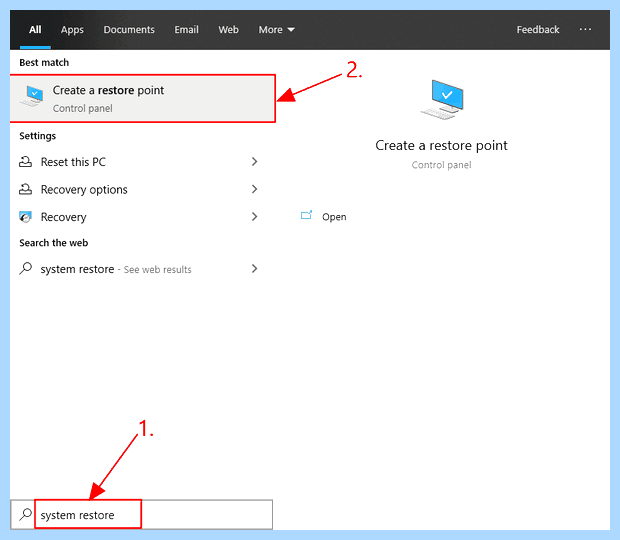Image resolution: width=620 pixels, height=540 pixels.
Task: Expand the Recovery result chevron
Action: 255,217
